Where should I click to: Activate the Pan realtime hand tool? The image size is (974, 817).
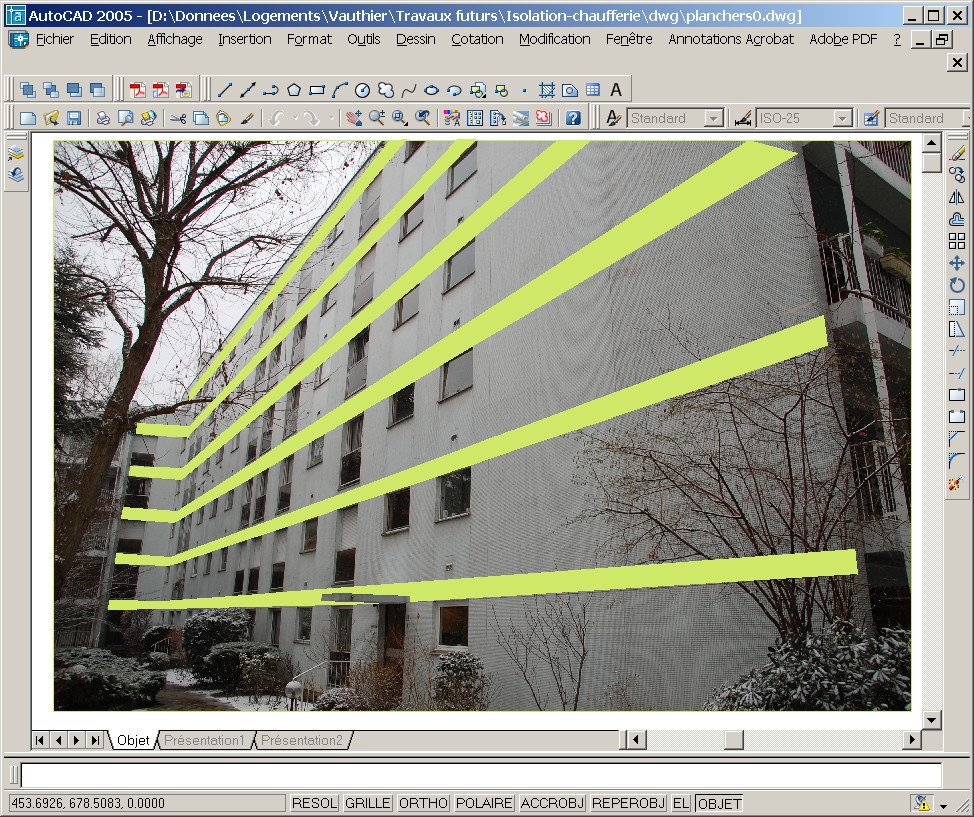[354, 118]
